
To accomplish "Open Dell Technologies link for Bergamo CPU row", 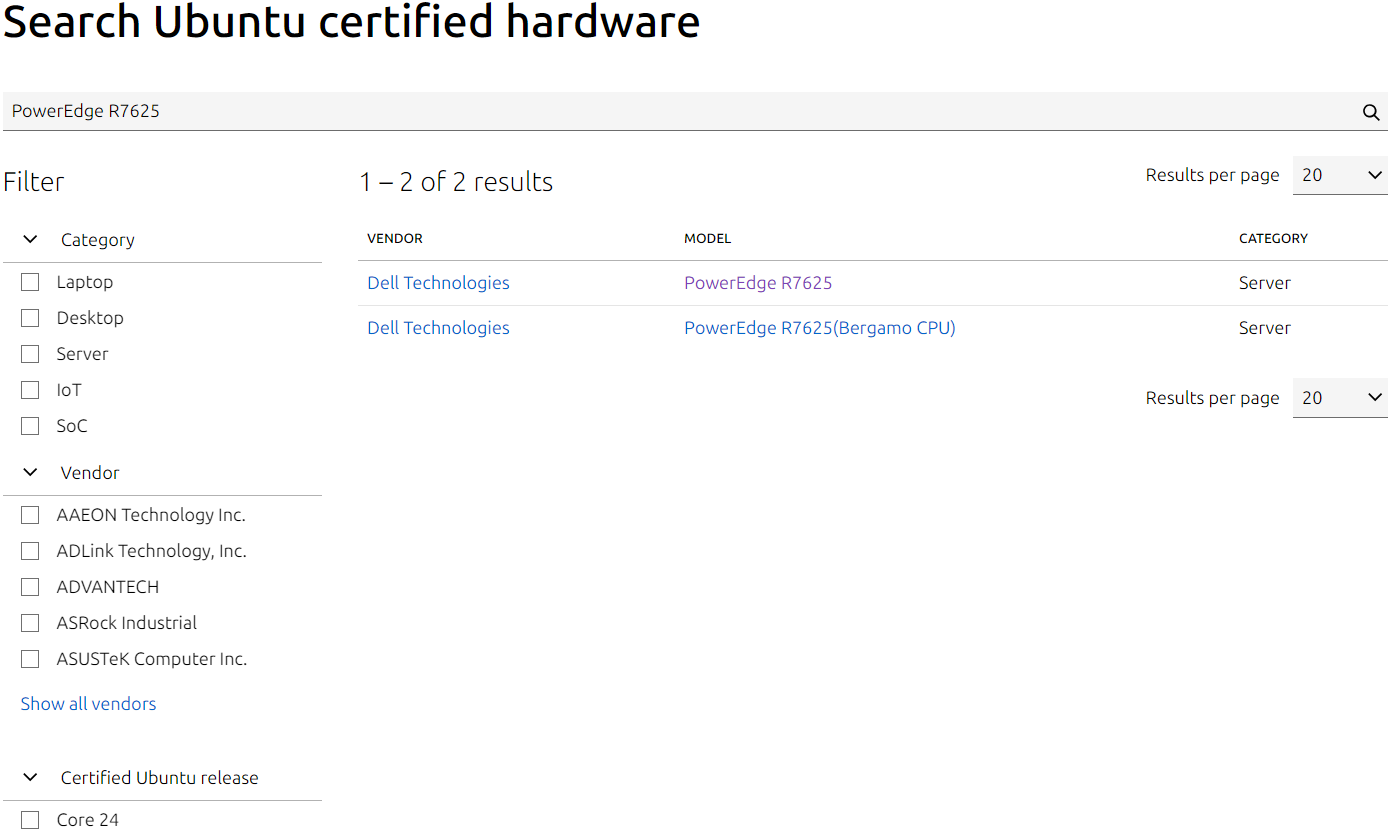I will coord(438,328).
